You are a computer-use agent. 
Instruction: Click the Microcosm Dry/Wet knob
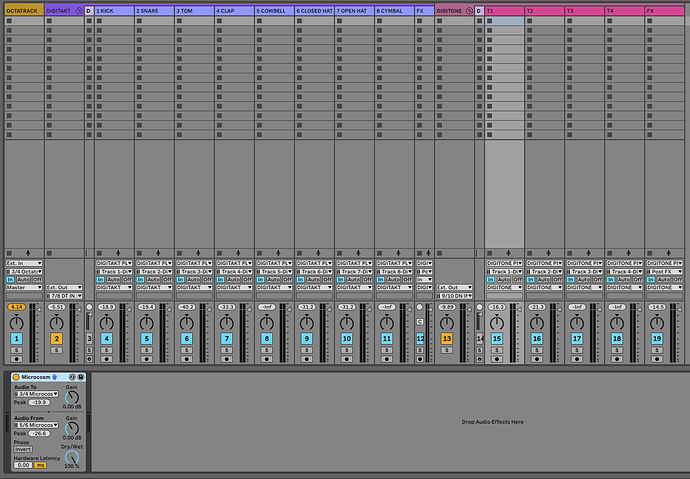pos(71,456)
